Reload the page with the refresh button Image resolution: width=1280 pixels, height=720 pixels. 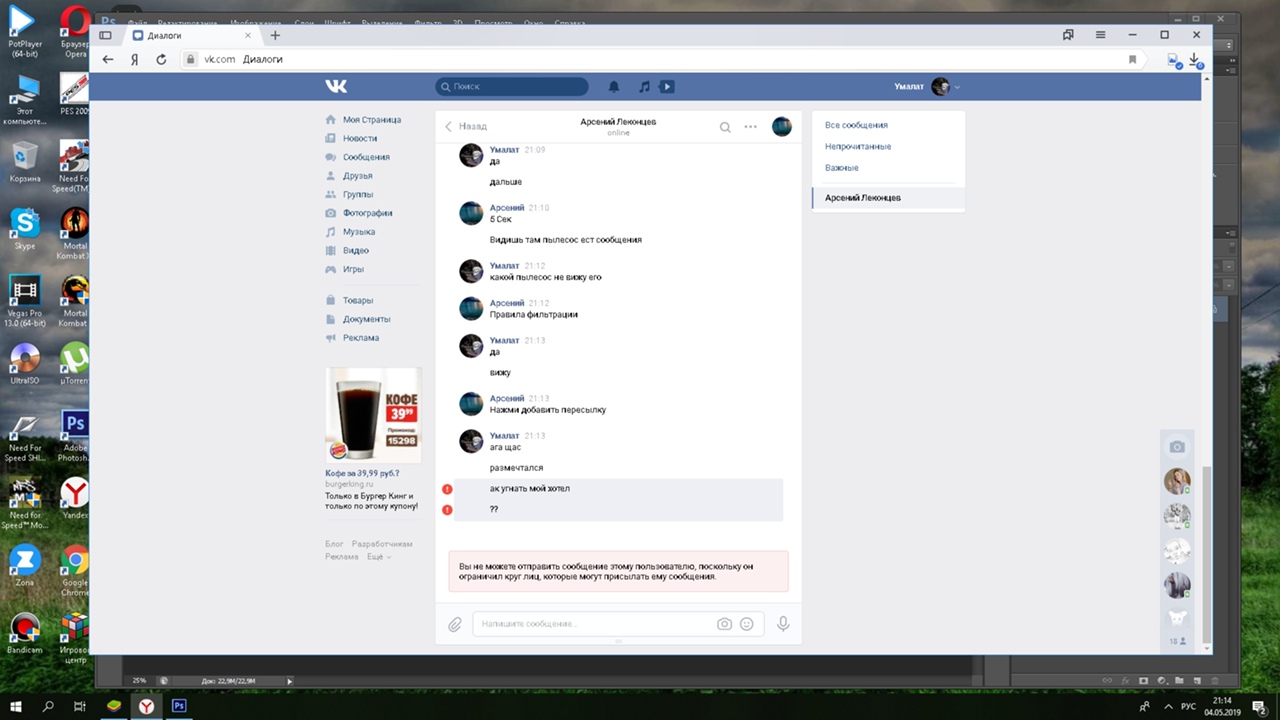point(161,59)
